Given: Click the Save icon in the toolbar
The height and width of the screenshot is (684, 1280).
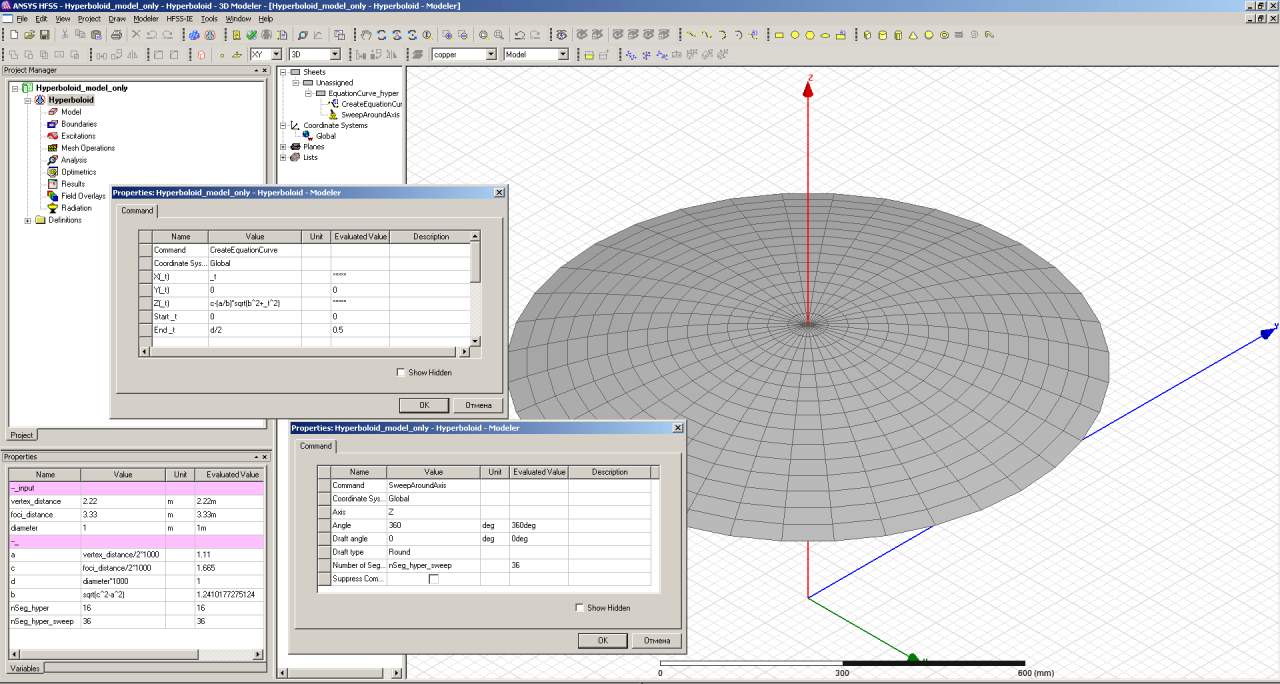Looking at the screenshot, I should [x=45, y=35].
